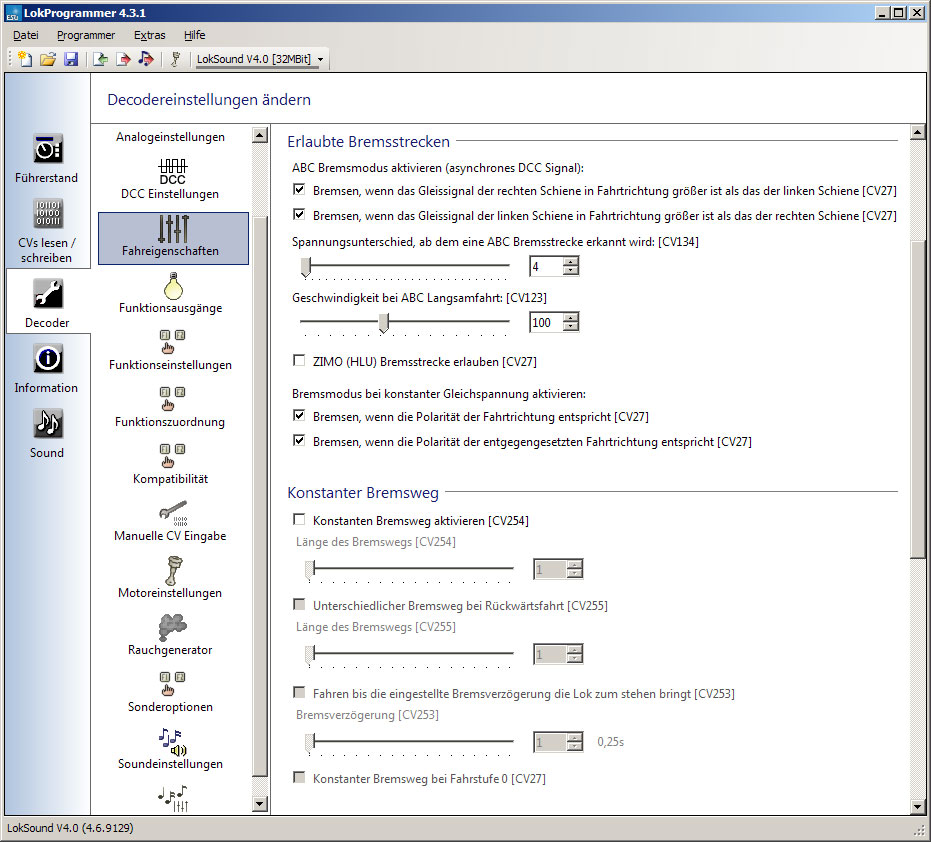
Task: Click the CV134 value field showing 4
Action: pos(546,267)
